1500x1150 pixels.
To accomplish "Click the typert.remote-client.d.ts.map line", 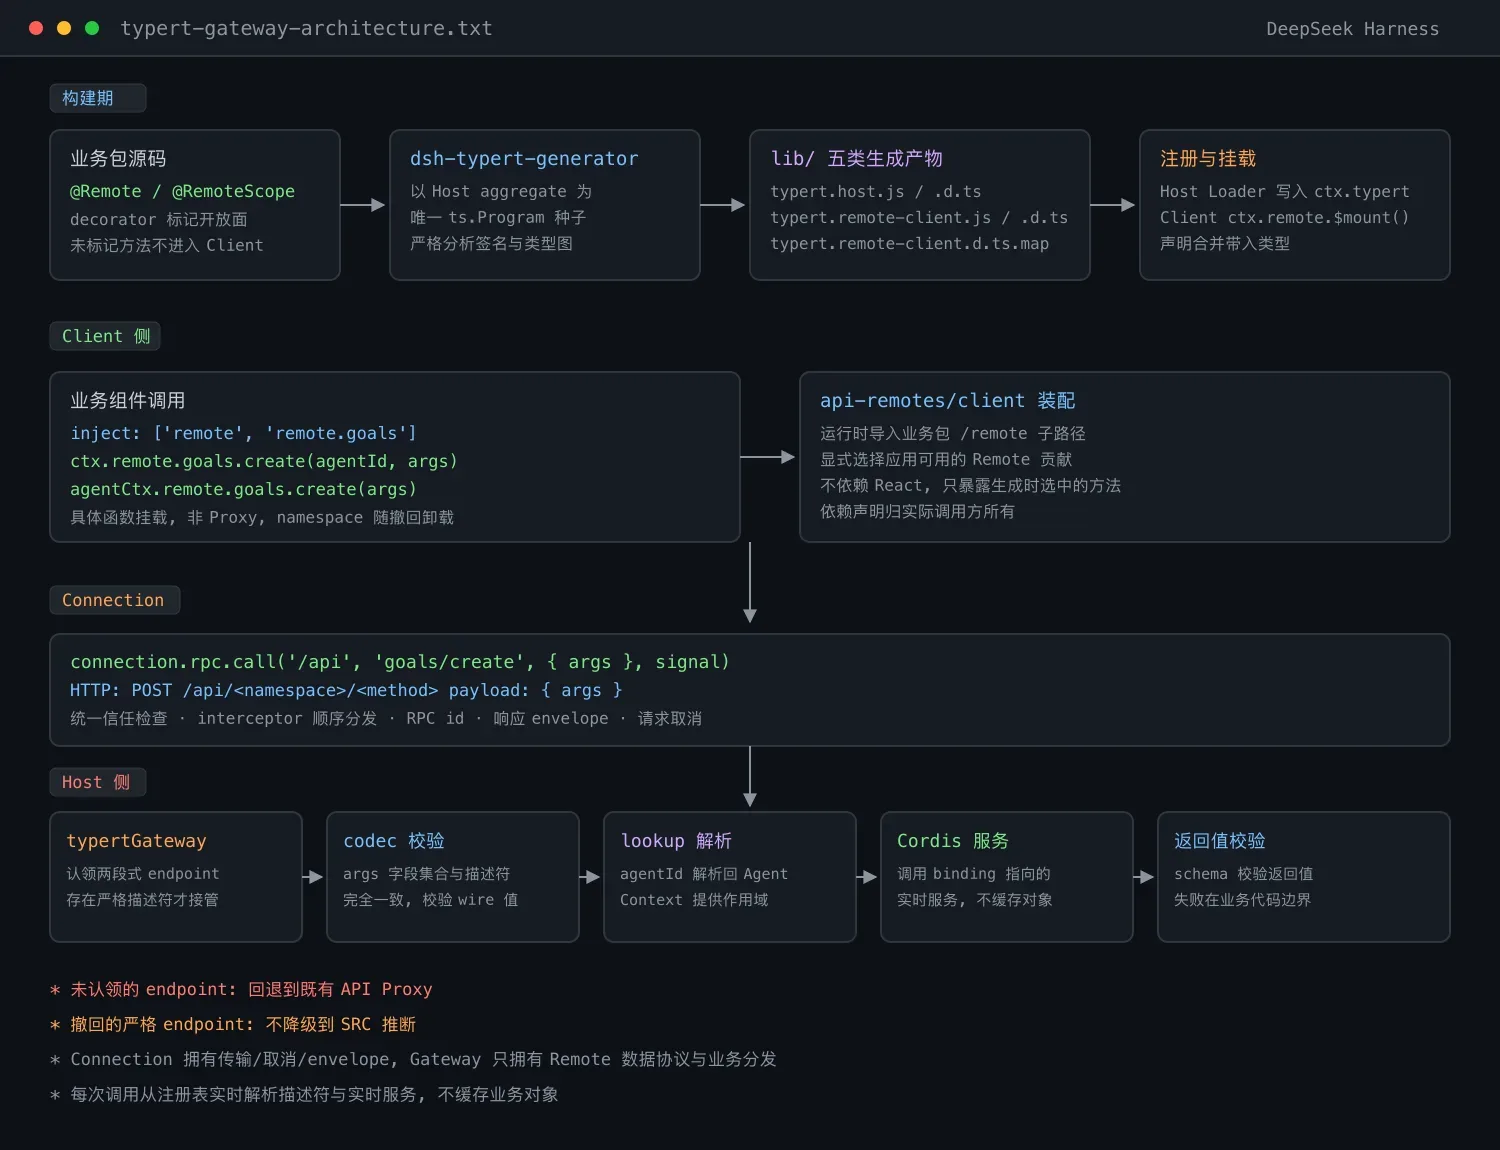I will coord(909,243).
